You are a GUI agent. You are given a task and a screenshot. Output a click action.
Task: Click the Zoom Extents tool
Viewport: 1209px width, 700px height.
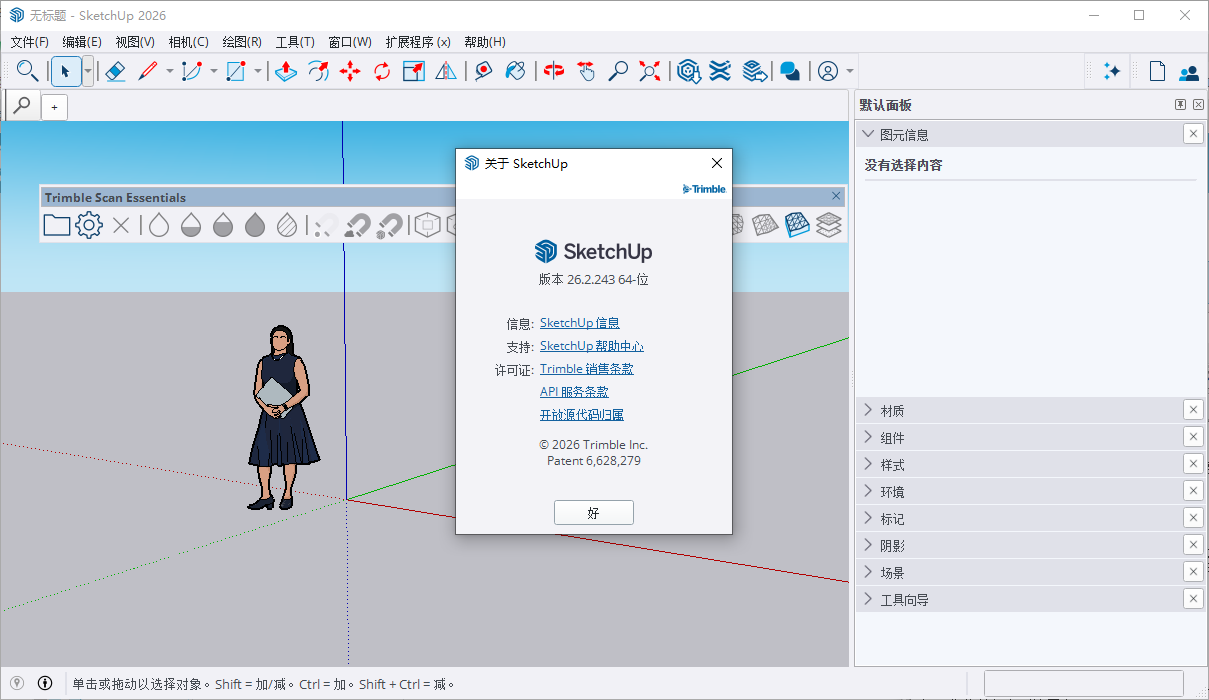[650, 71]
